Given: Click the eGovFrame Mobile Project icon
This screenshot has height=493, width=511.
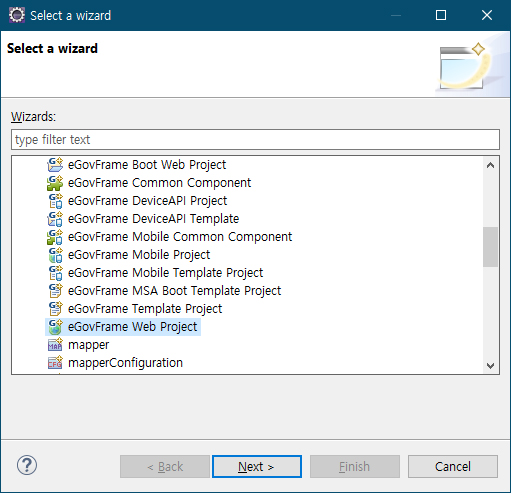Looking at the screenshot, I should [55, 255].
